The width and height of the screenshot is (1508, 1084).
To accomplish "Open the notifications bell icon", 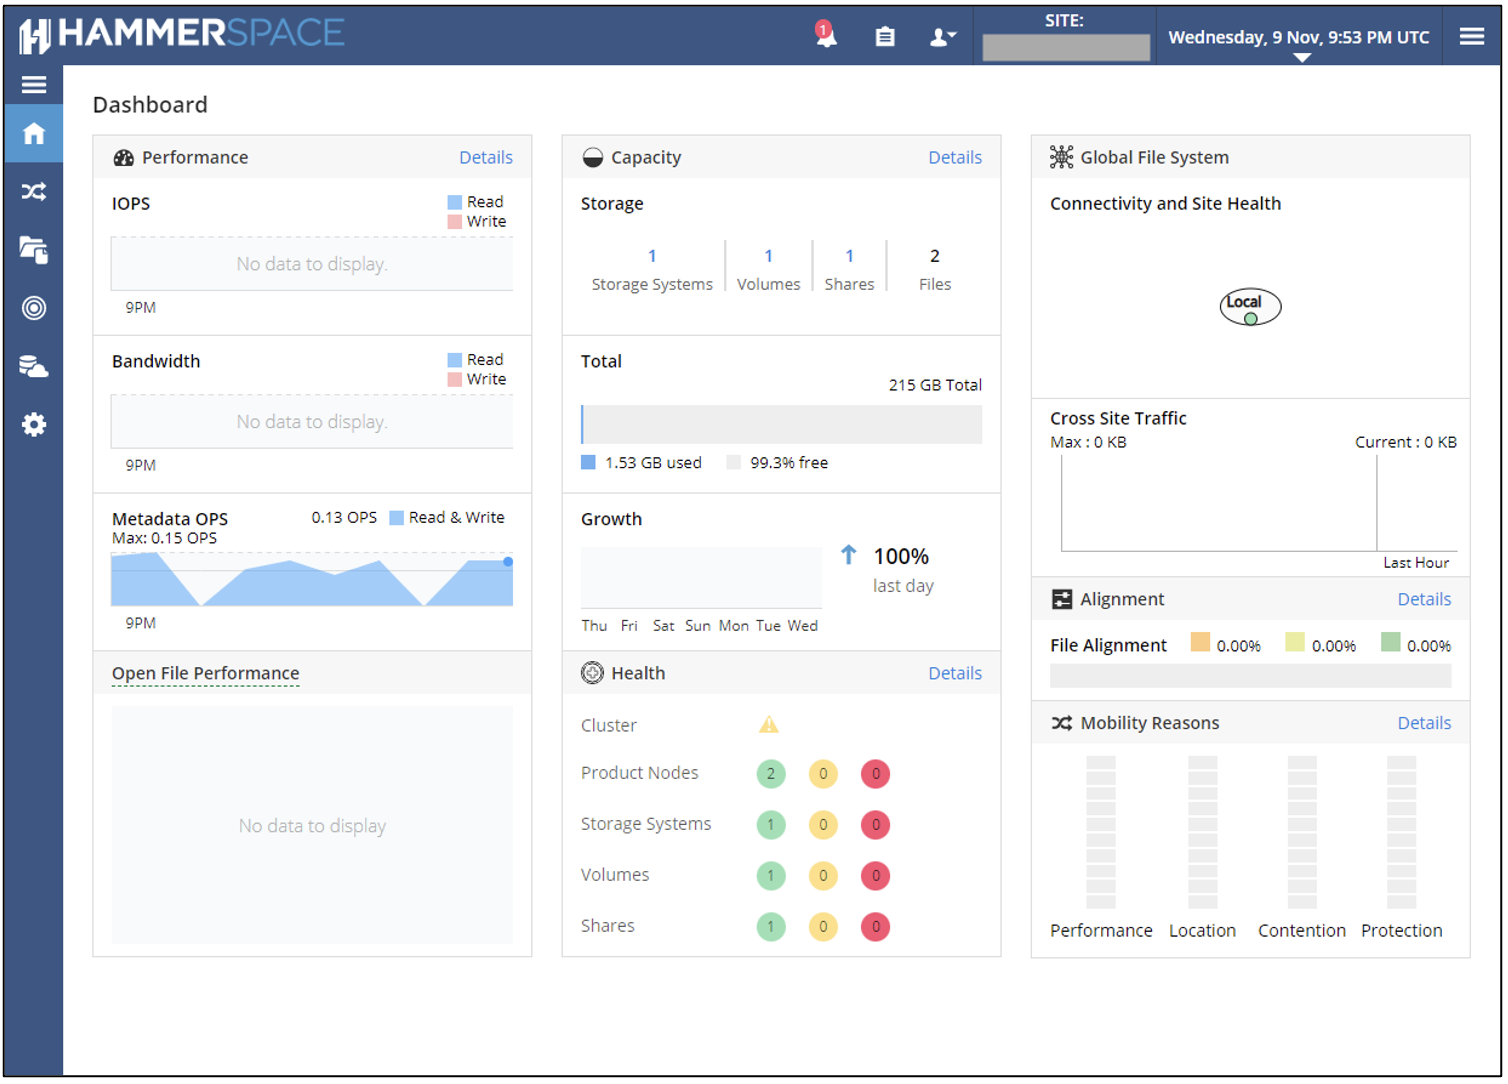I will click(825, 35).
